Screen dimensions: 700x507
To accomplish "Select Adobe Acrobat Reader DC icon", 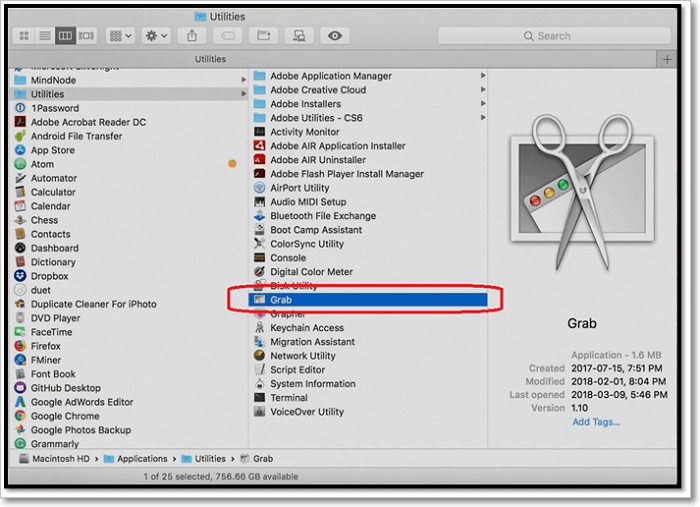I will point(20,122).
